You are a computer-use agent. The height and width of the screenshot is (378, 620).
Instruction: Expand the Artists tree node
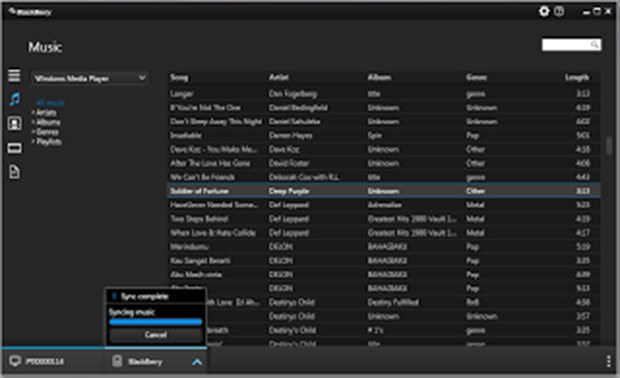tap(33, 113)
